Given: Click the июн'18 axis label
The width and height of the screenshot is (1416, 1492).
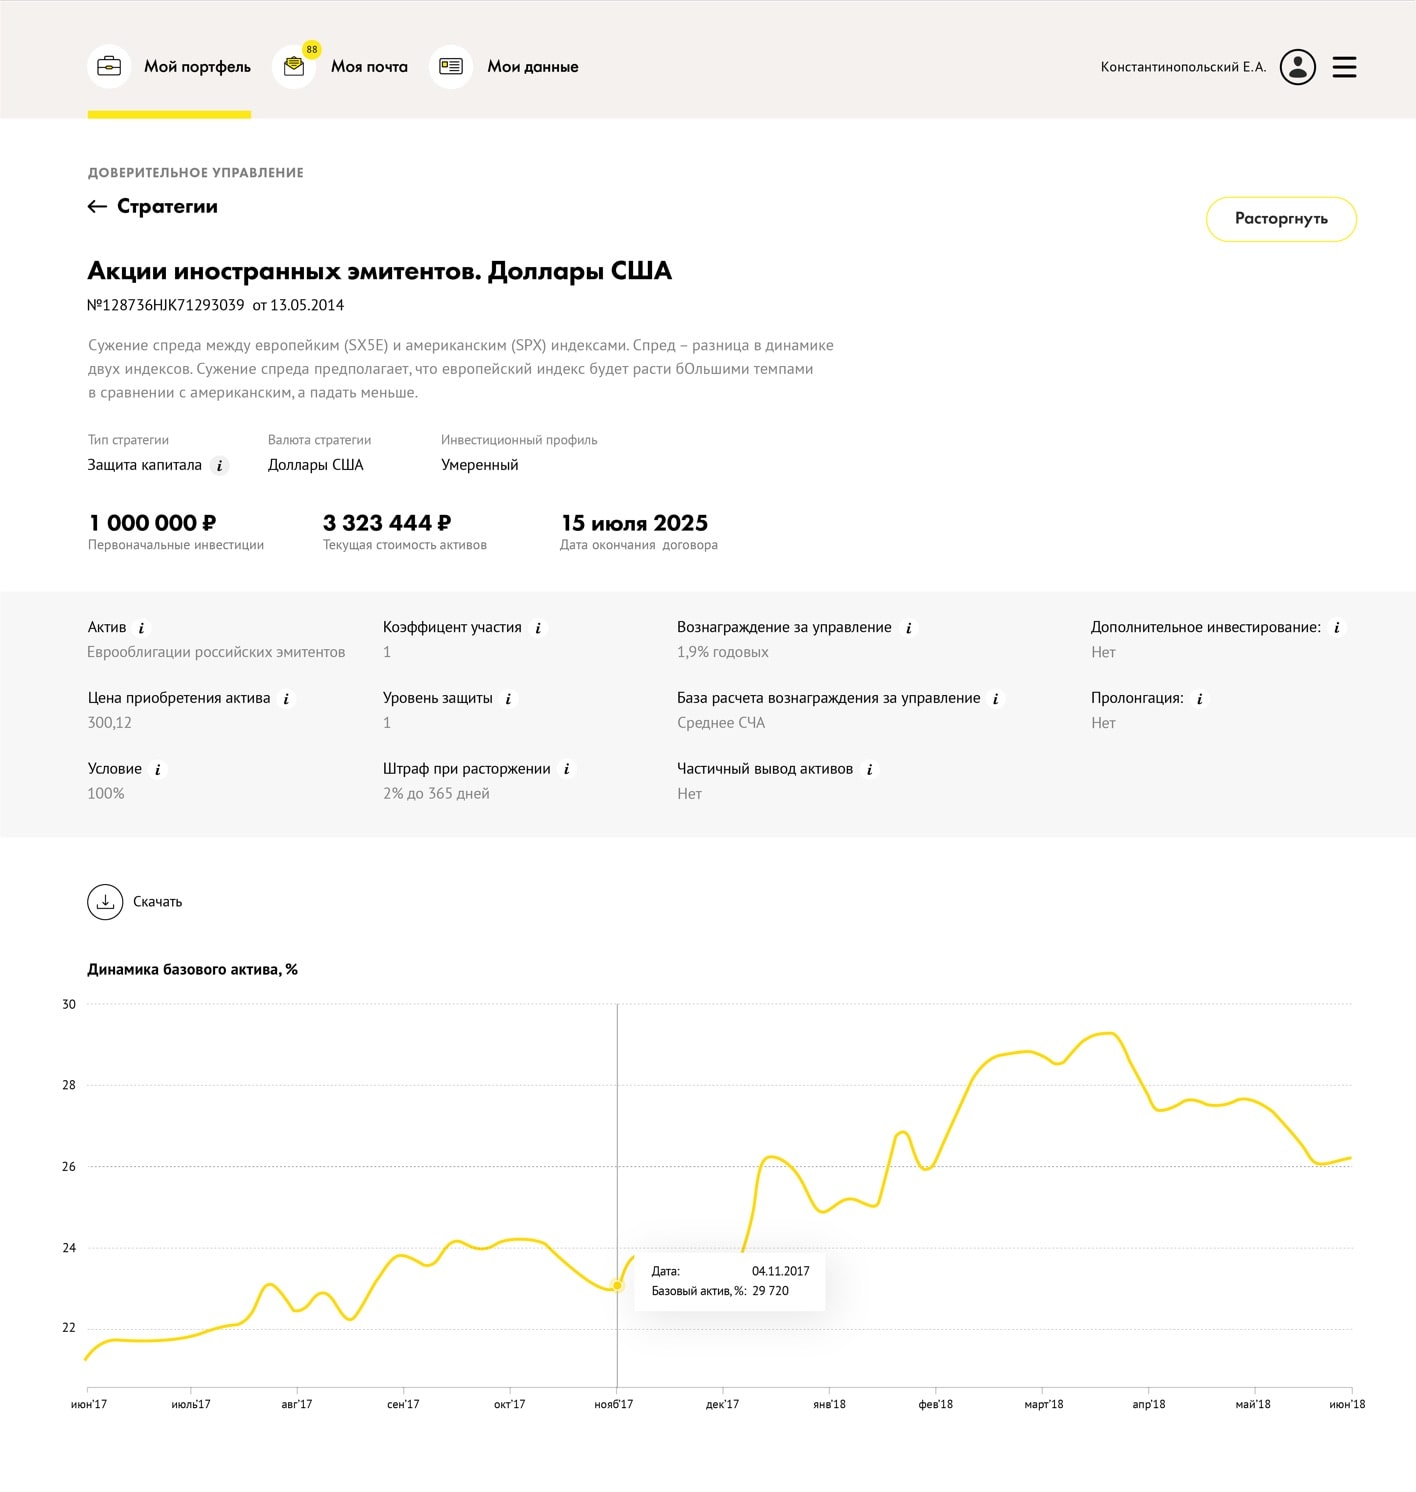Looking at the screenshot, I should pos(1347,1405).
